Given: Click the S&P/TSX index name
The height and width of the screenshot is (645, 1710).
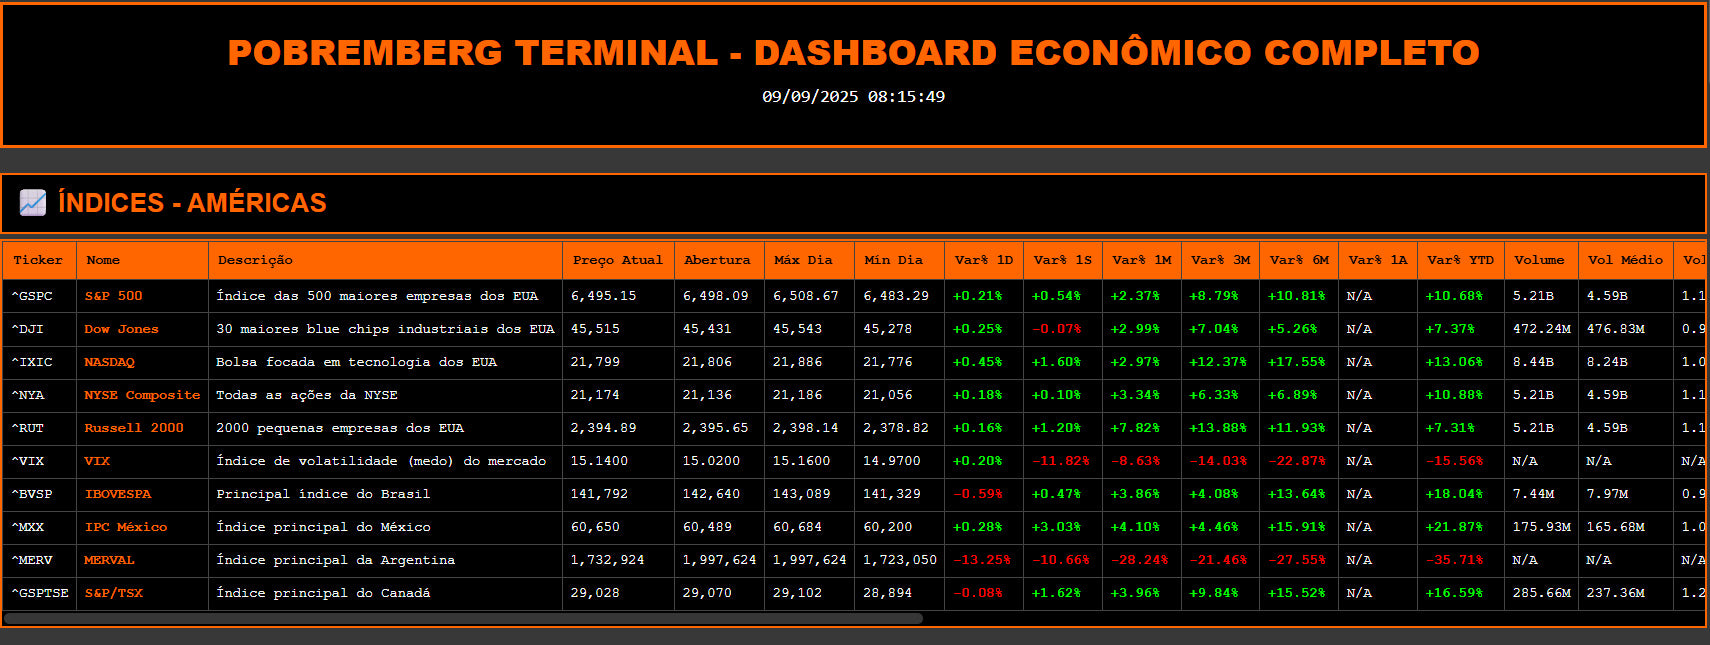Looking at the screenshot, I should 113,593.
